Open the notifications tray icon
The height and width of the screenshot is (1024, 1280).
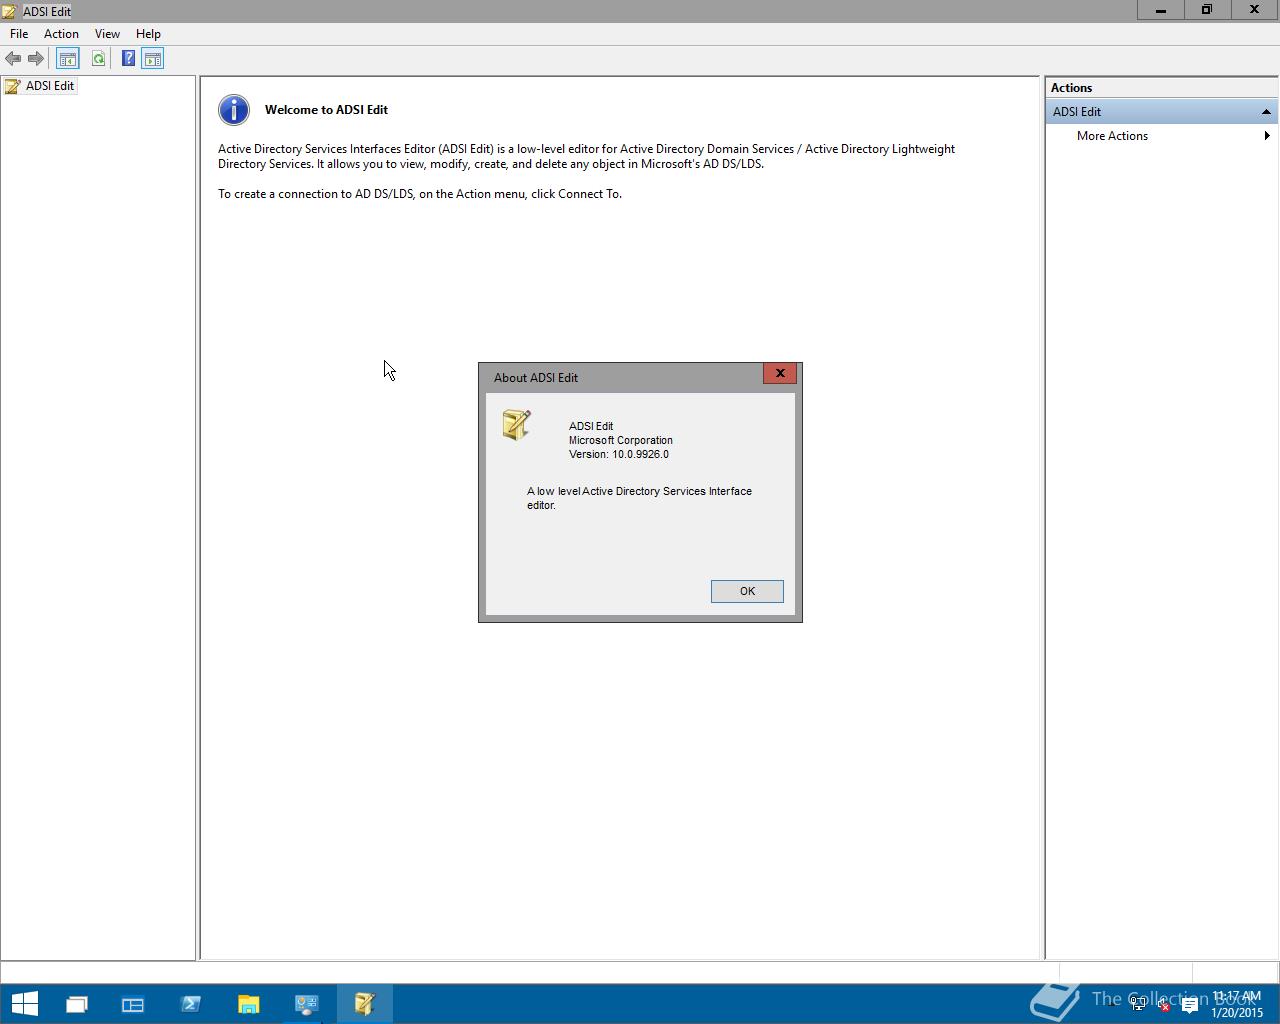(1190, 1004)
